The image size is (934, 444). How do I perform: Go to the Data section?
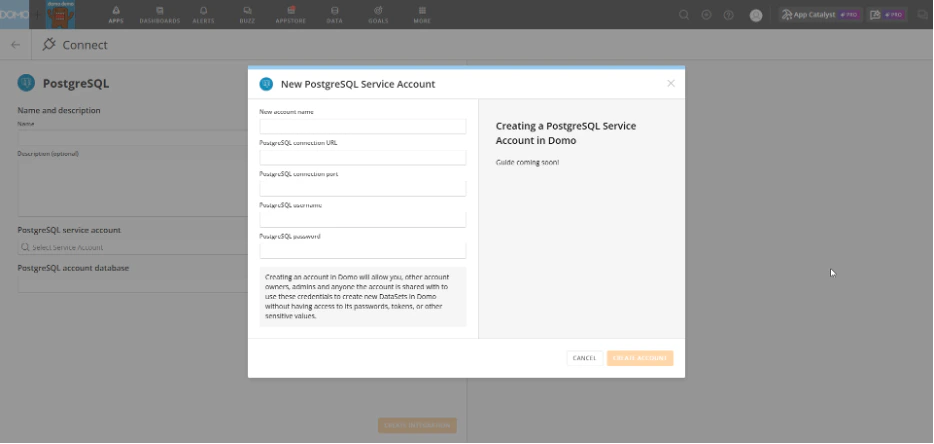[334, 14]
